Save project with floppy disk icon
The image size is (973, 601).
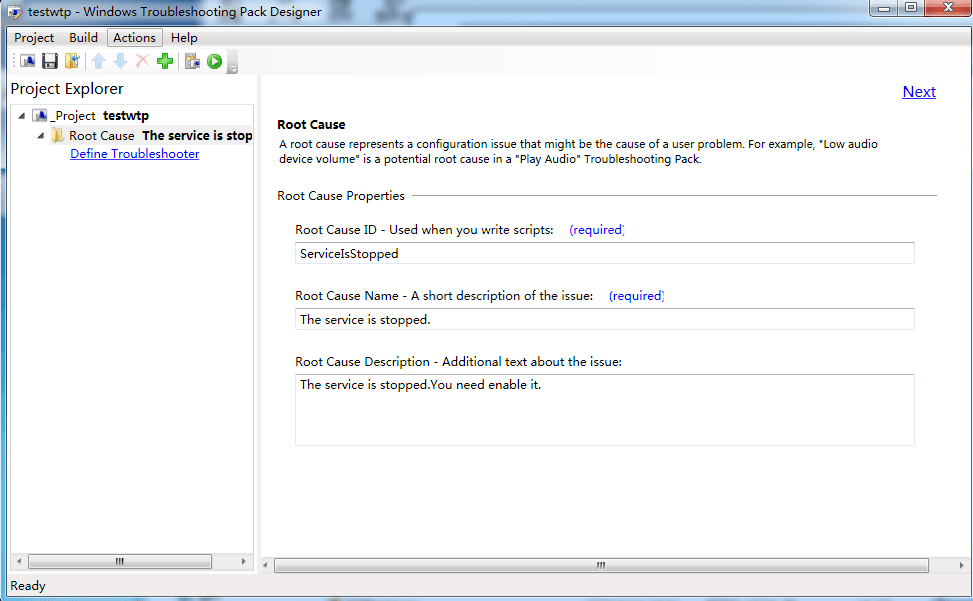point(50,61)
